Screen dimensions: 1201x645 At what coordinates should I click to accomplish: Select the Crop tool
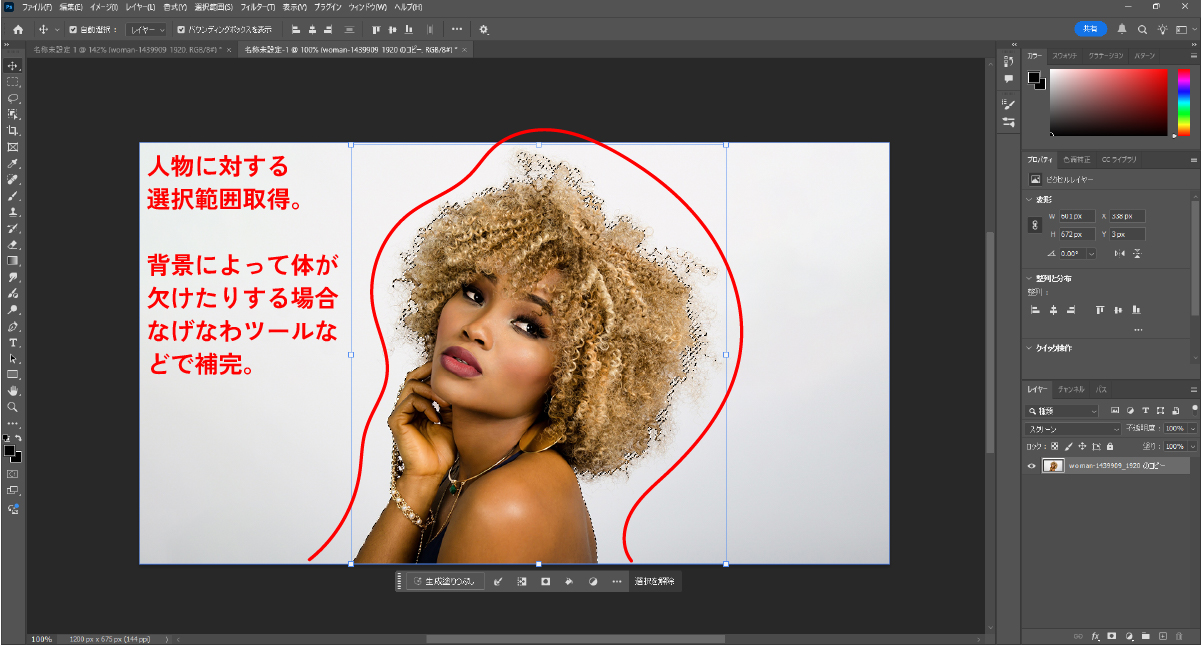pyautogui.click(x=13, y=128)
